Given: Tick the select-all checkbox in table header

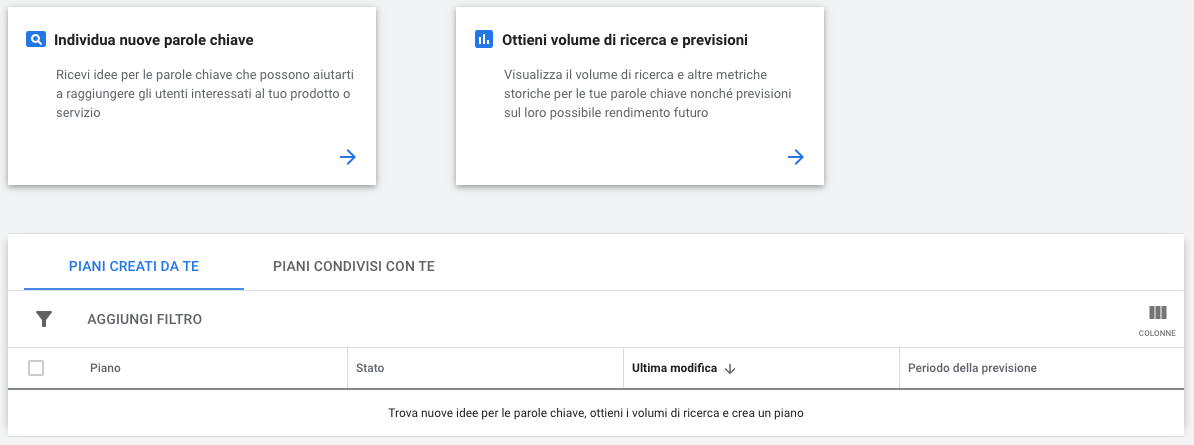Looking at the screenshot, I should 36,368.
